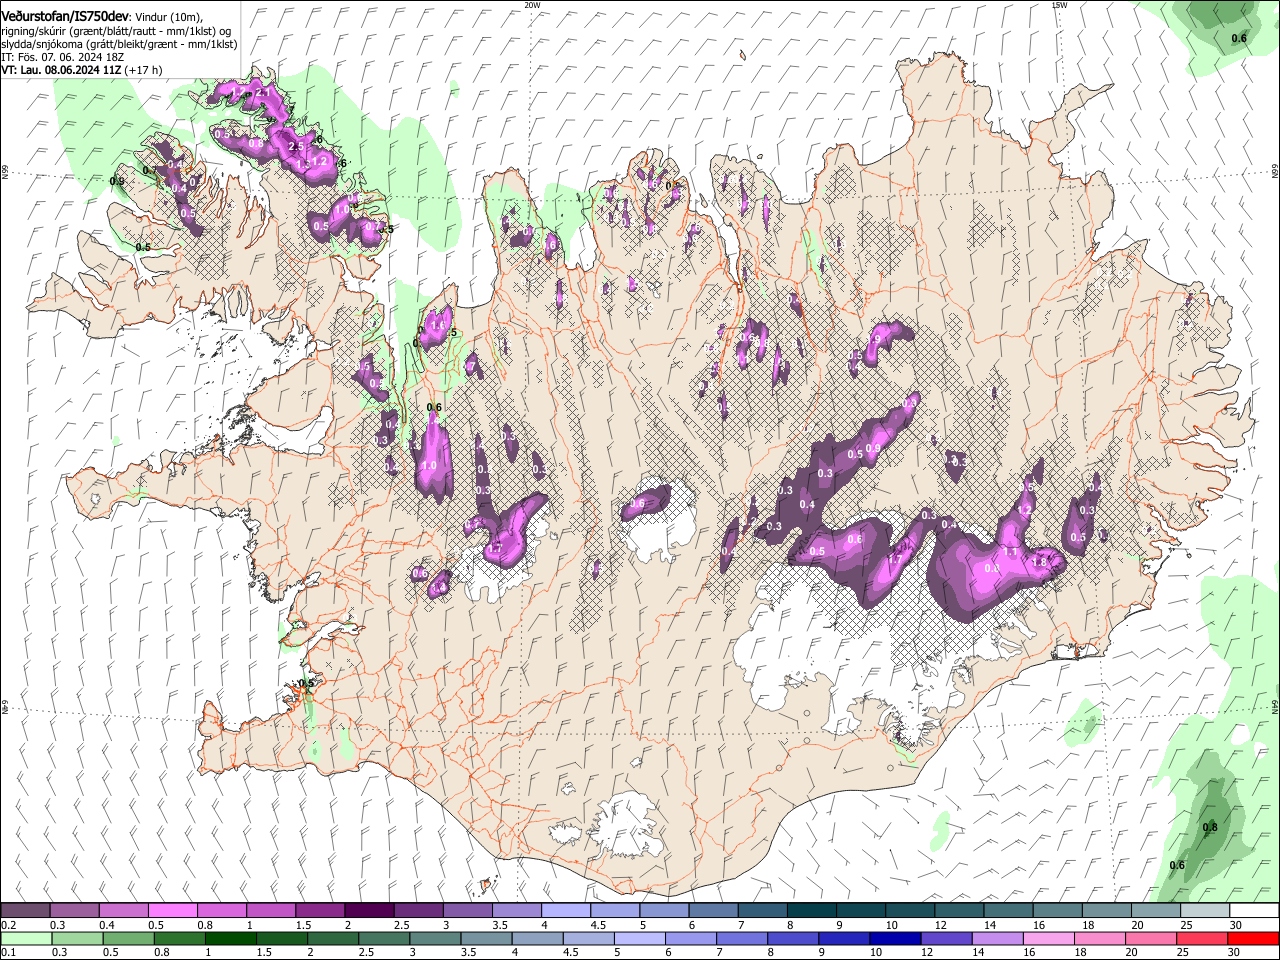This screenshot has height=960, width=1280.
Task: Click the 2.5 snowfall value label
Action: pyautogui.click(x=296, y=146)
